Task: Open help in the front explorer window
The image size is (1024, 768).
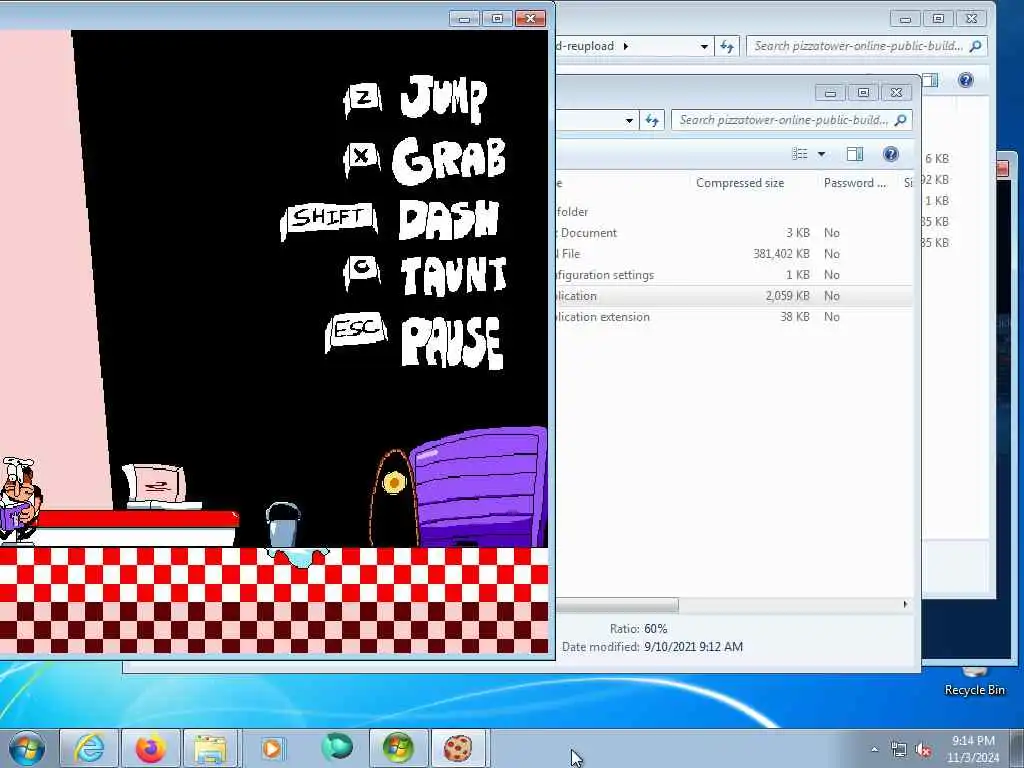Action: click(890, 154)
